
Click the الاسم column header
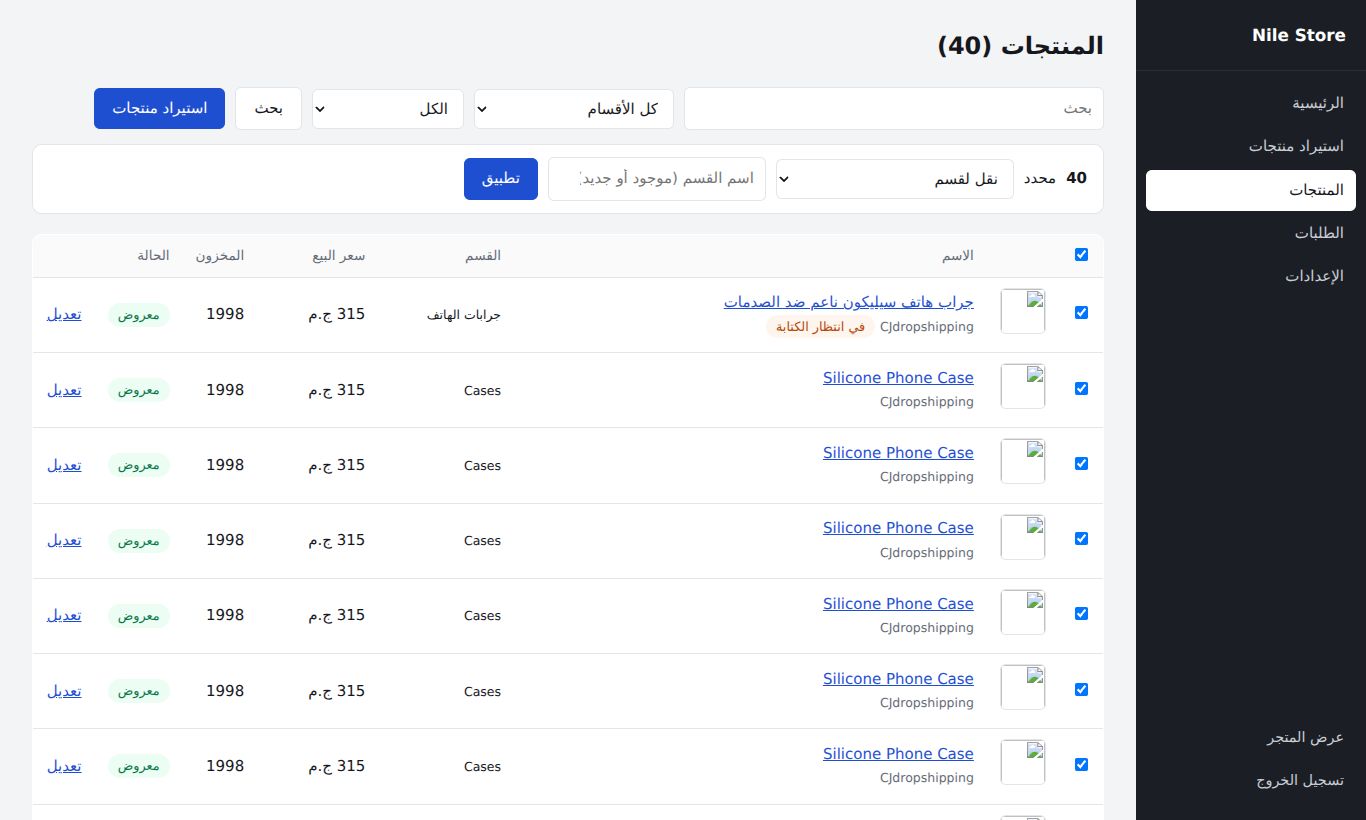[x=958, y=256]
